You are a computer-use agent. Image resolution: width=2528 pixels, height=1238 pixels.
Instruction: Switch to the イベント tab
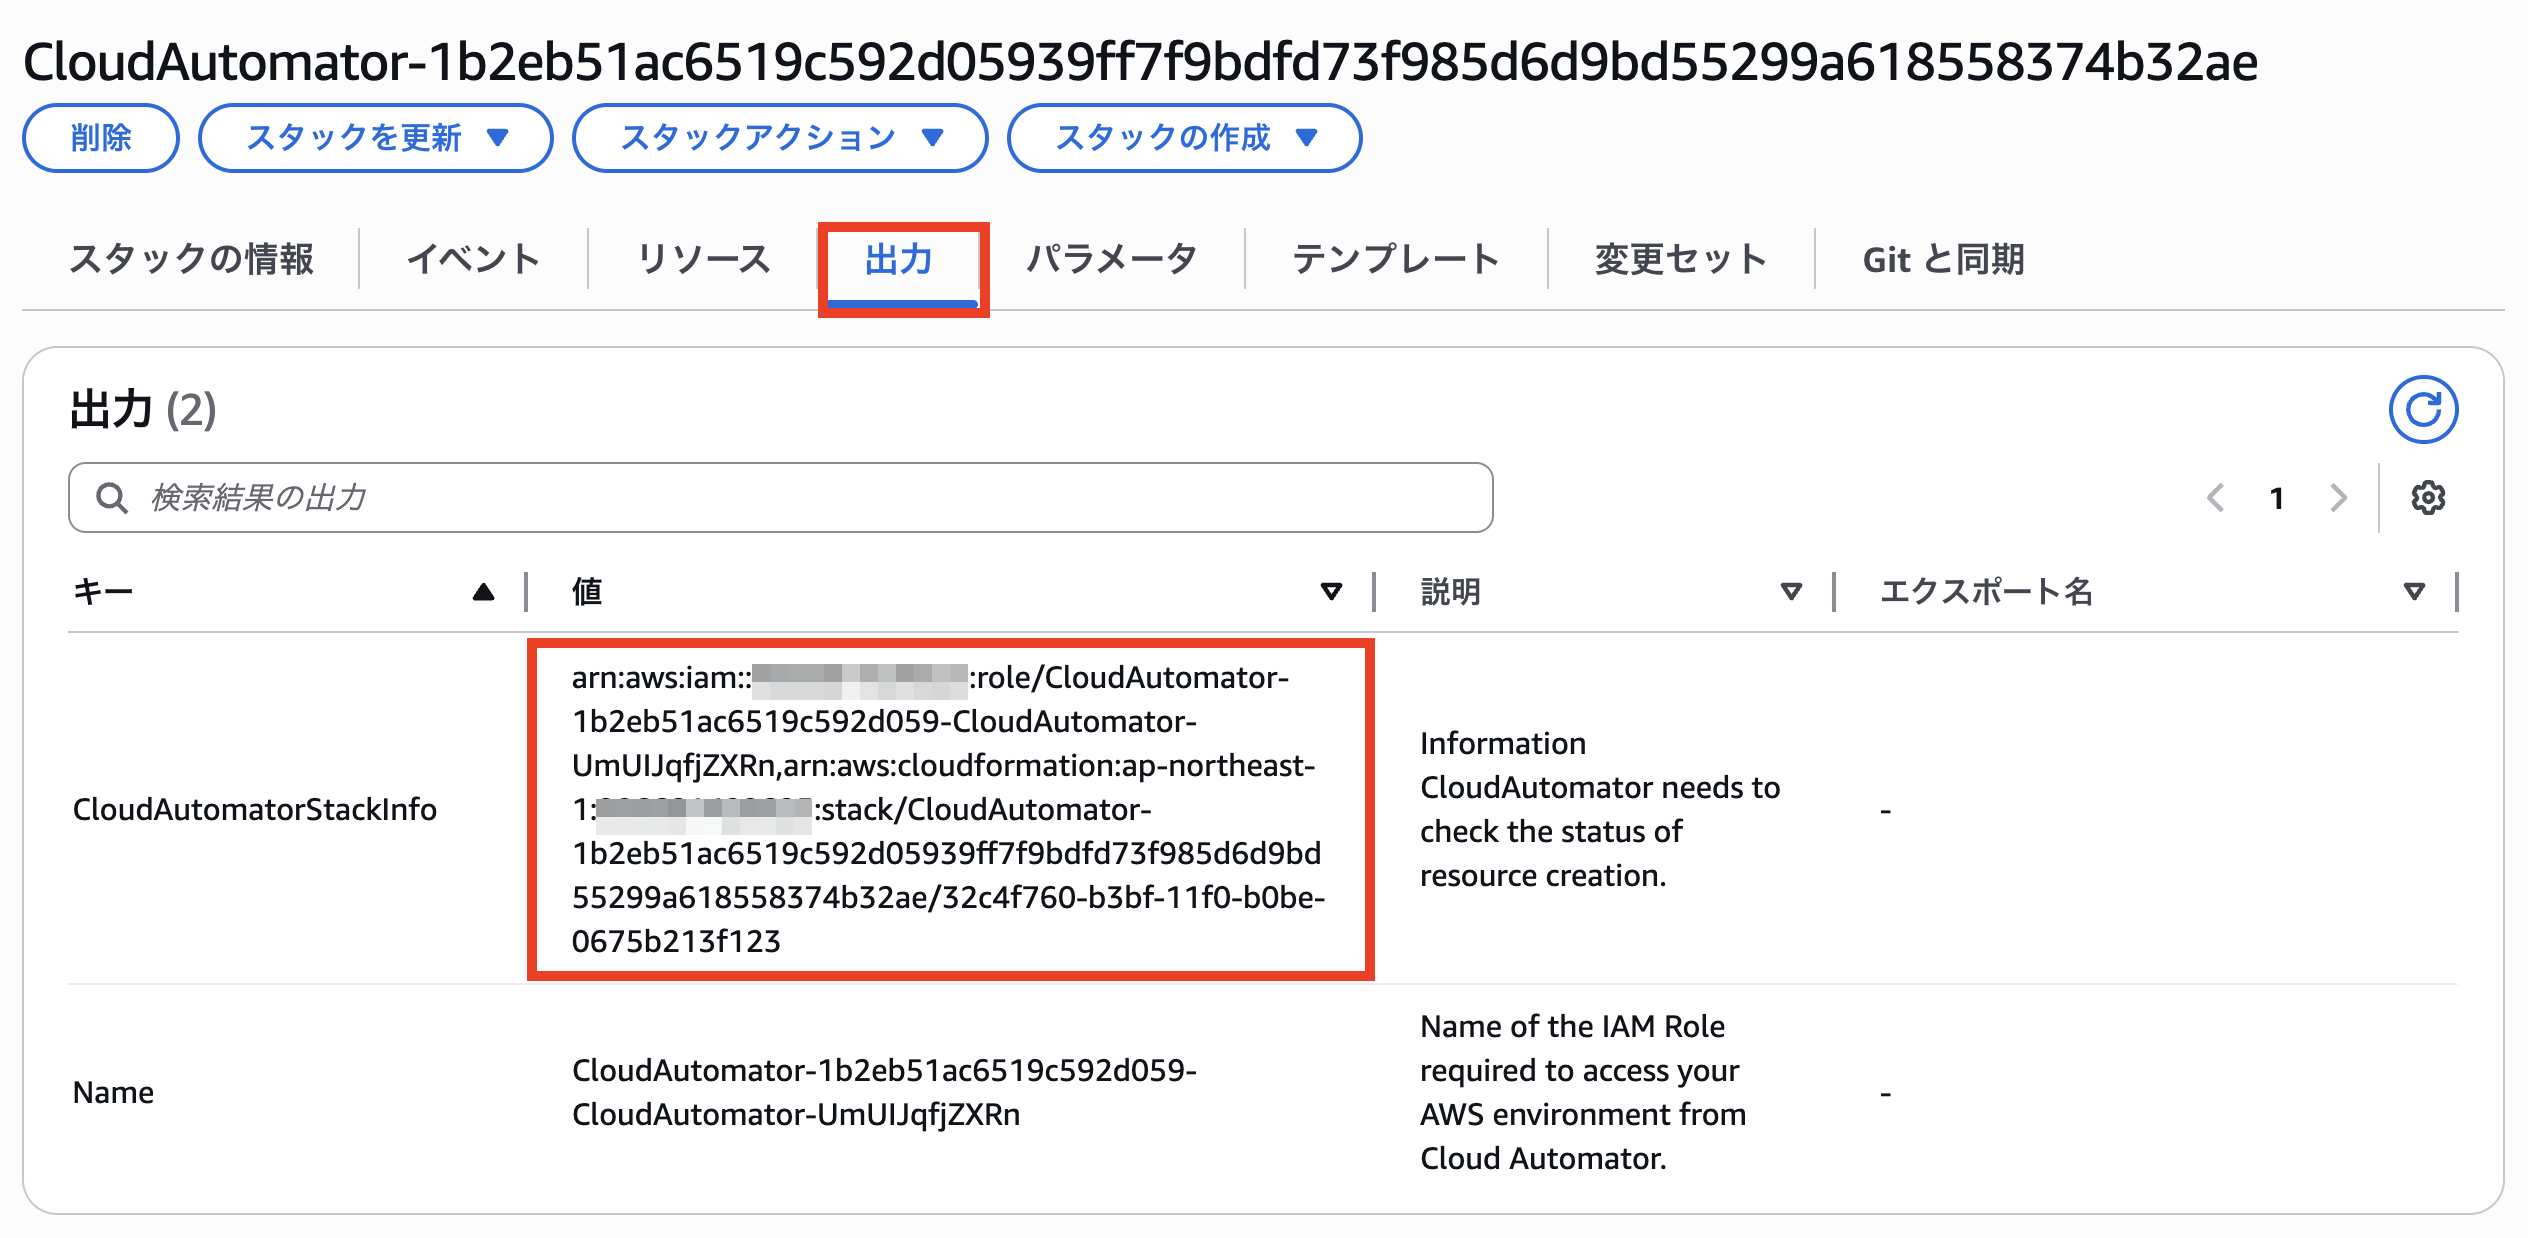click(x=473, y=259)
